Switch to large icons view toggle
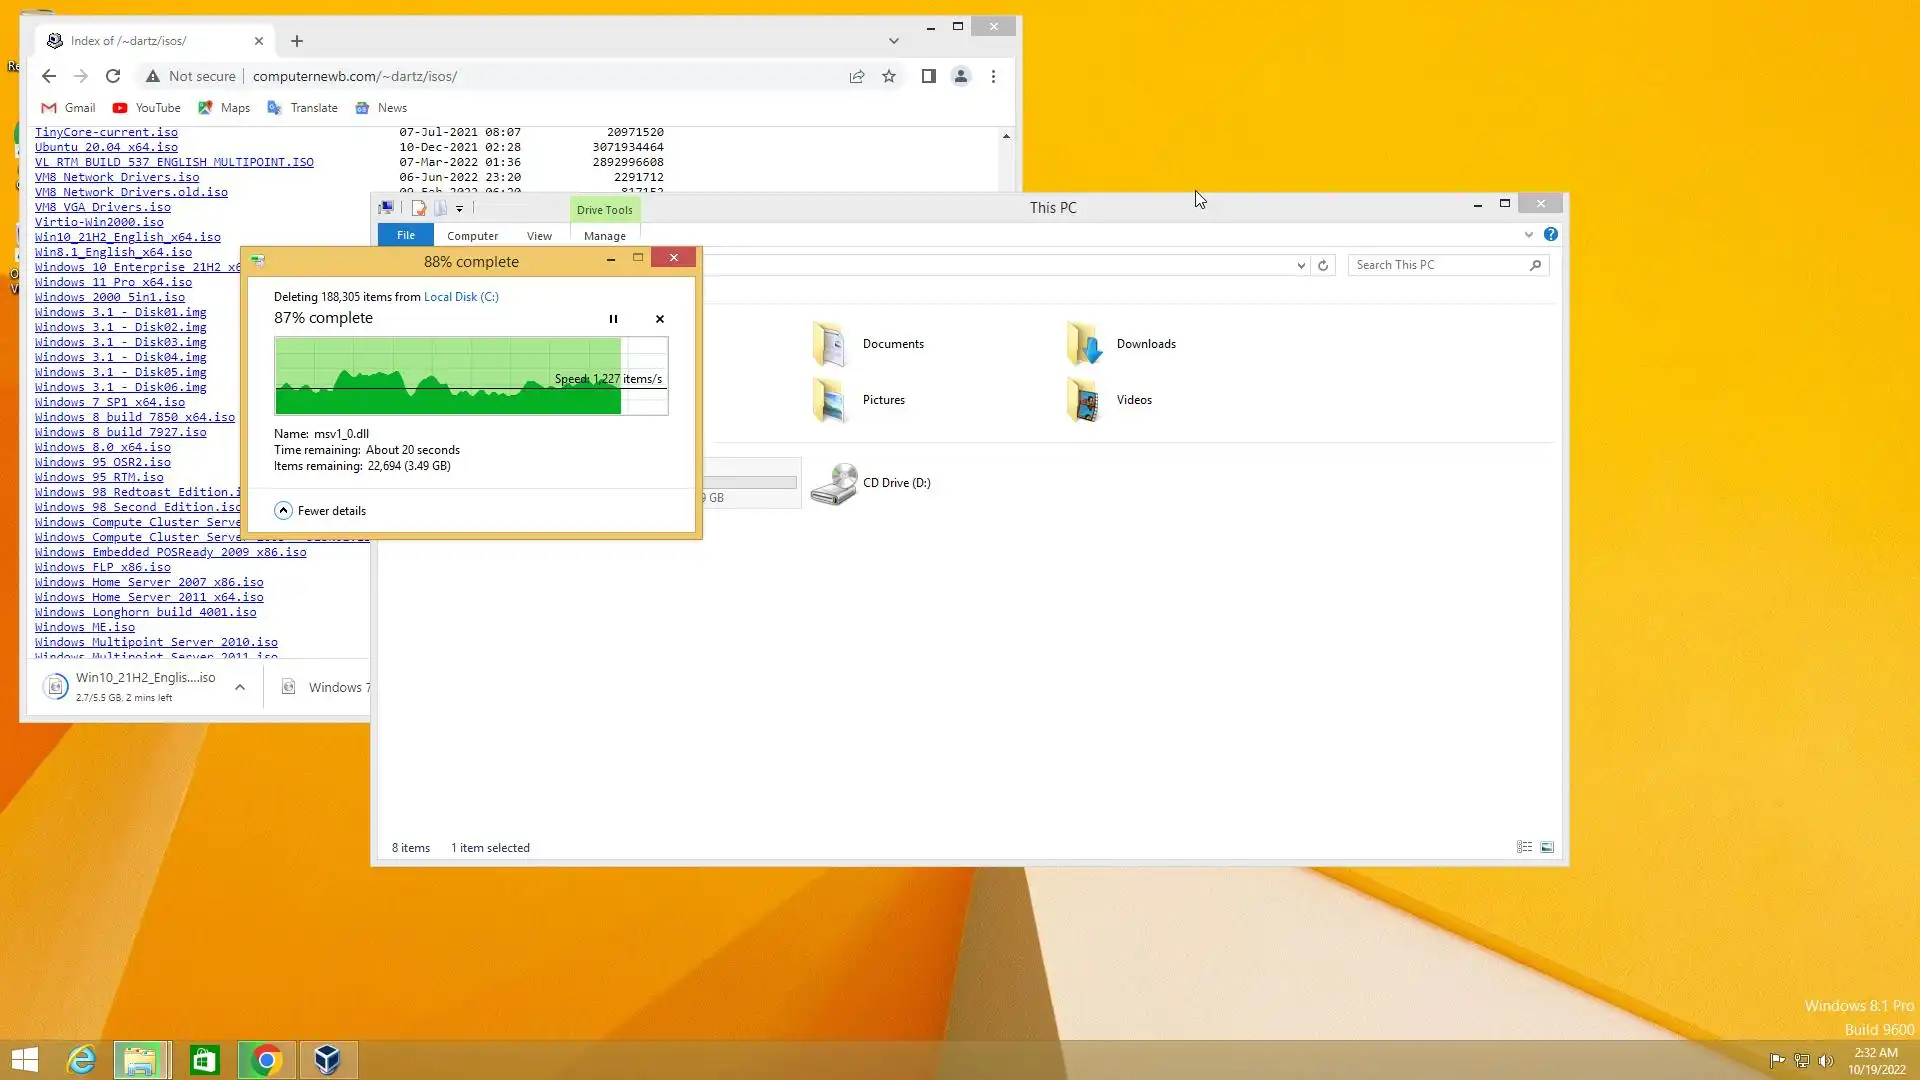 1547,847
